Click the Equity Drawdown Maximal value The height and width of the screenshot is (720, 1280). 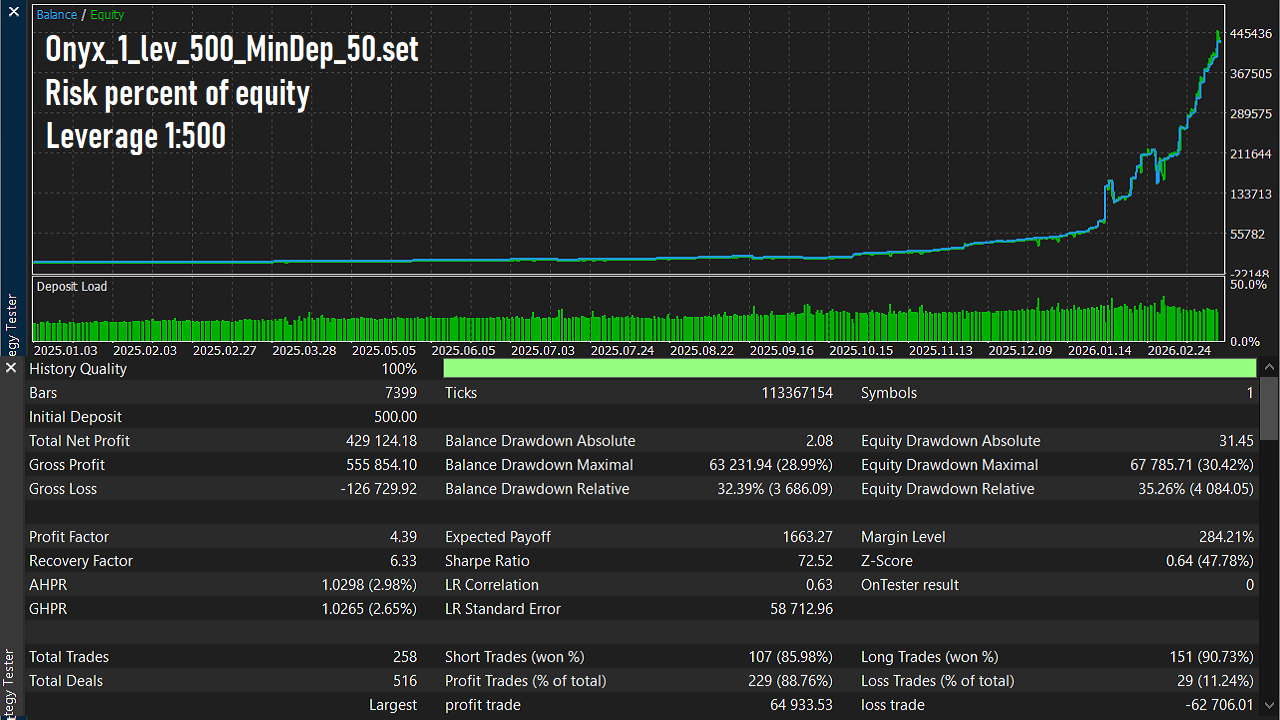[1191, 465]
